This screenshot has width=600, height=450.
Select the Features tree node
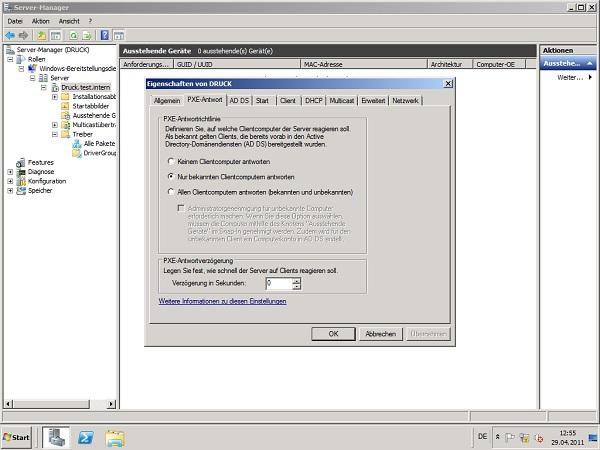tap(41, 162)
